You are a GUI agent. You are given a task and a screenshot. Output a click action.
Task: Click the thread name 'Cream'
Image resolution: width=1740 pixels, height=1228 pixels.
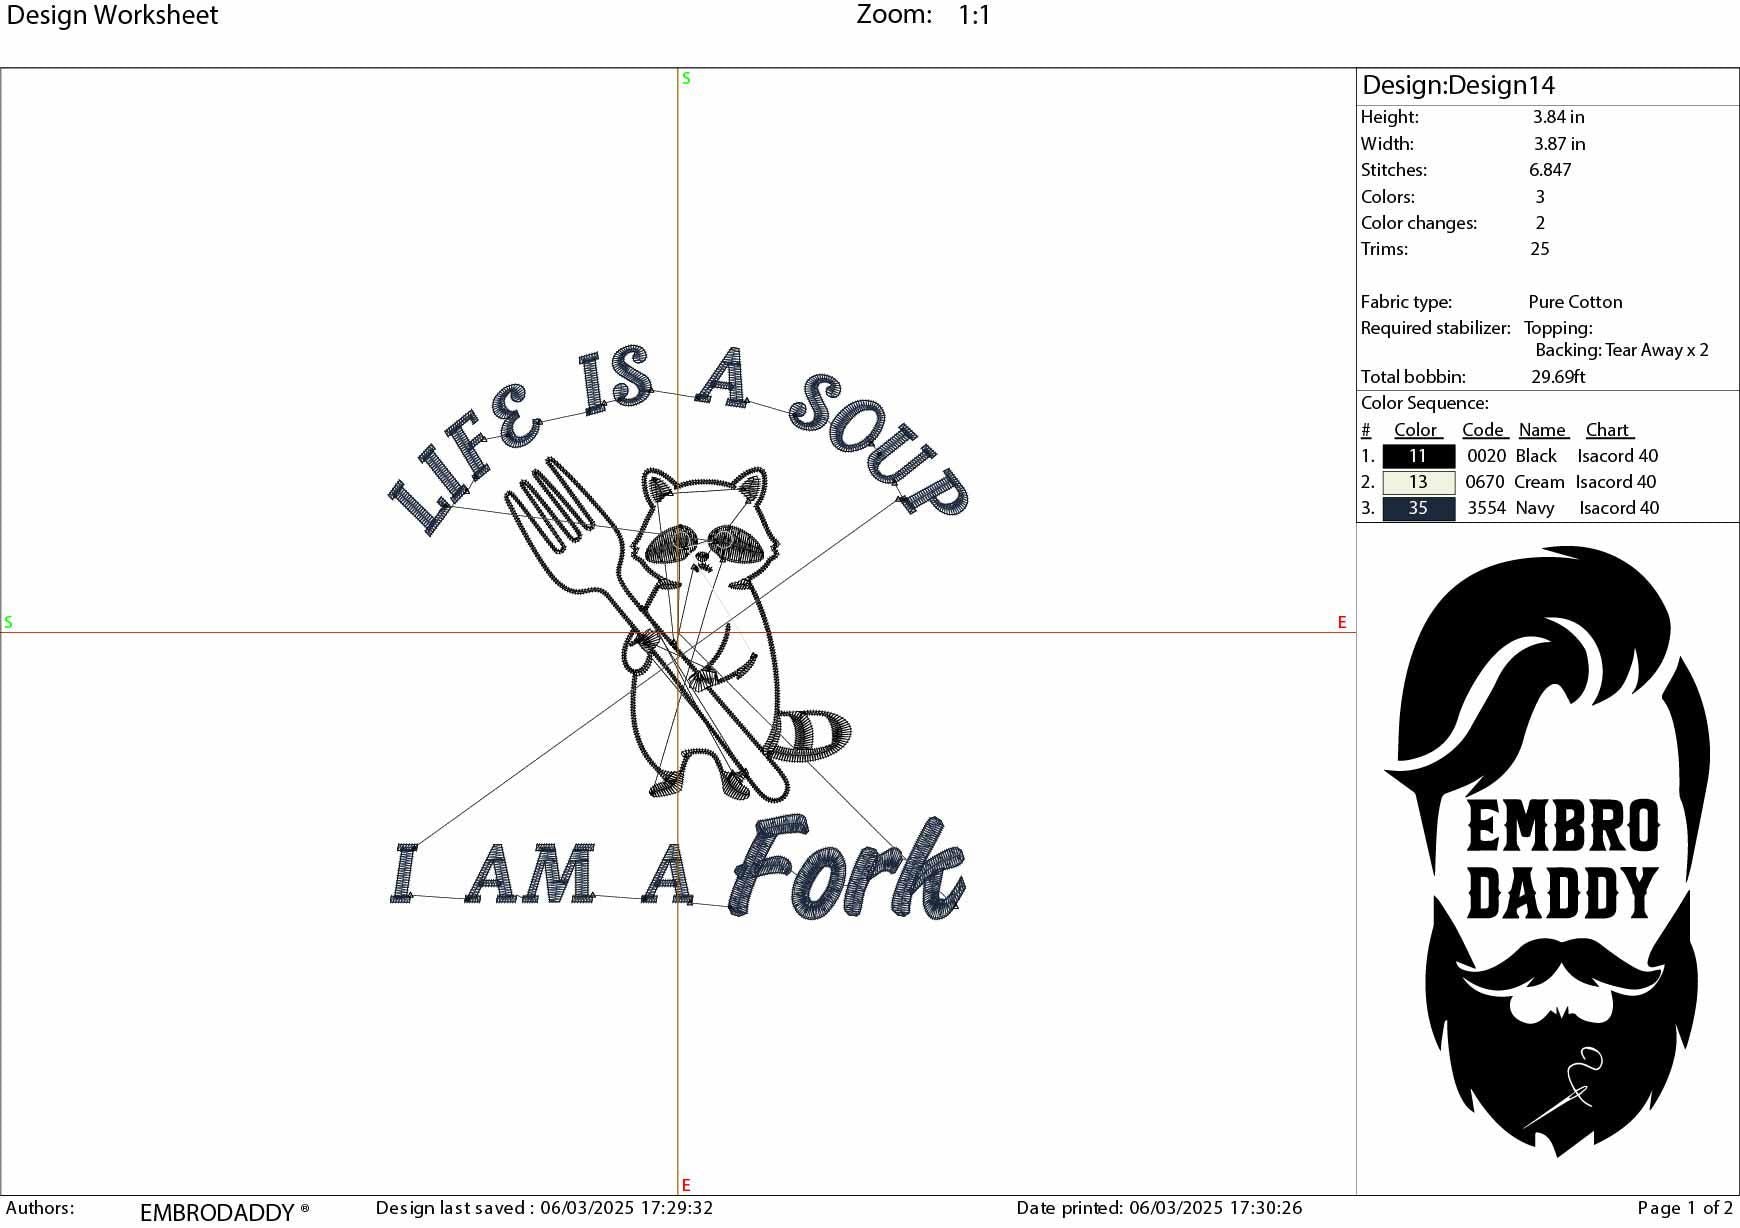point(1539,482)
